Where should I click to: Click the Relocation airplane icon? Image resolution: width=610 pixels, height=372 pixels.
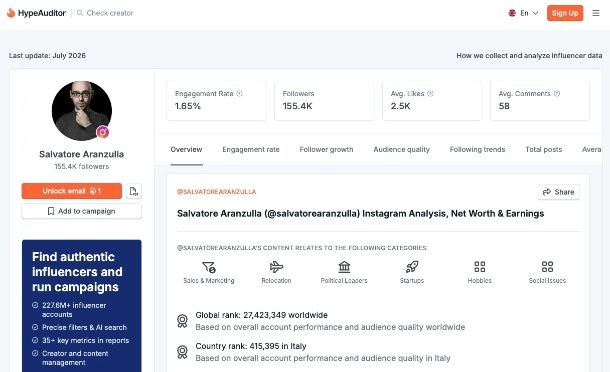pos(276,267)
